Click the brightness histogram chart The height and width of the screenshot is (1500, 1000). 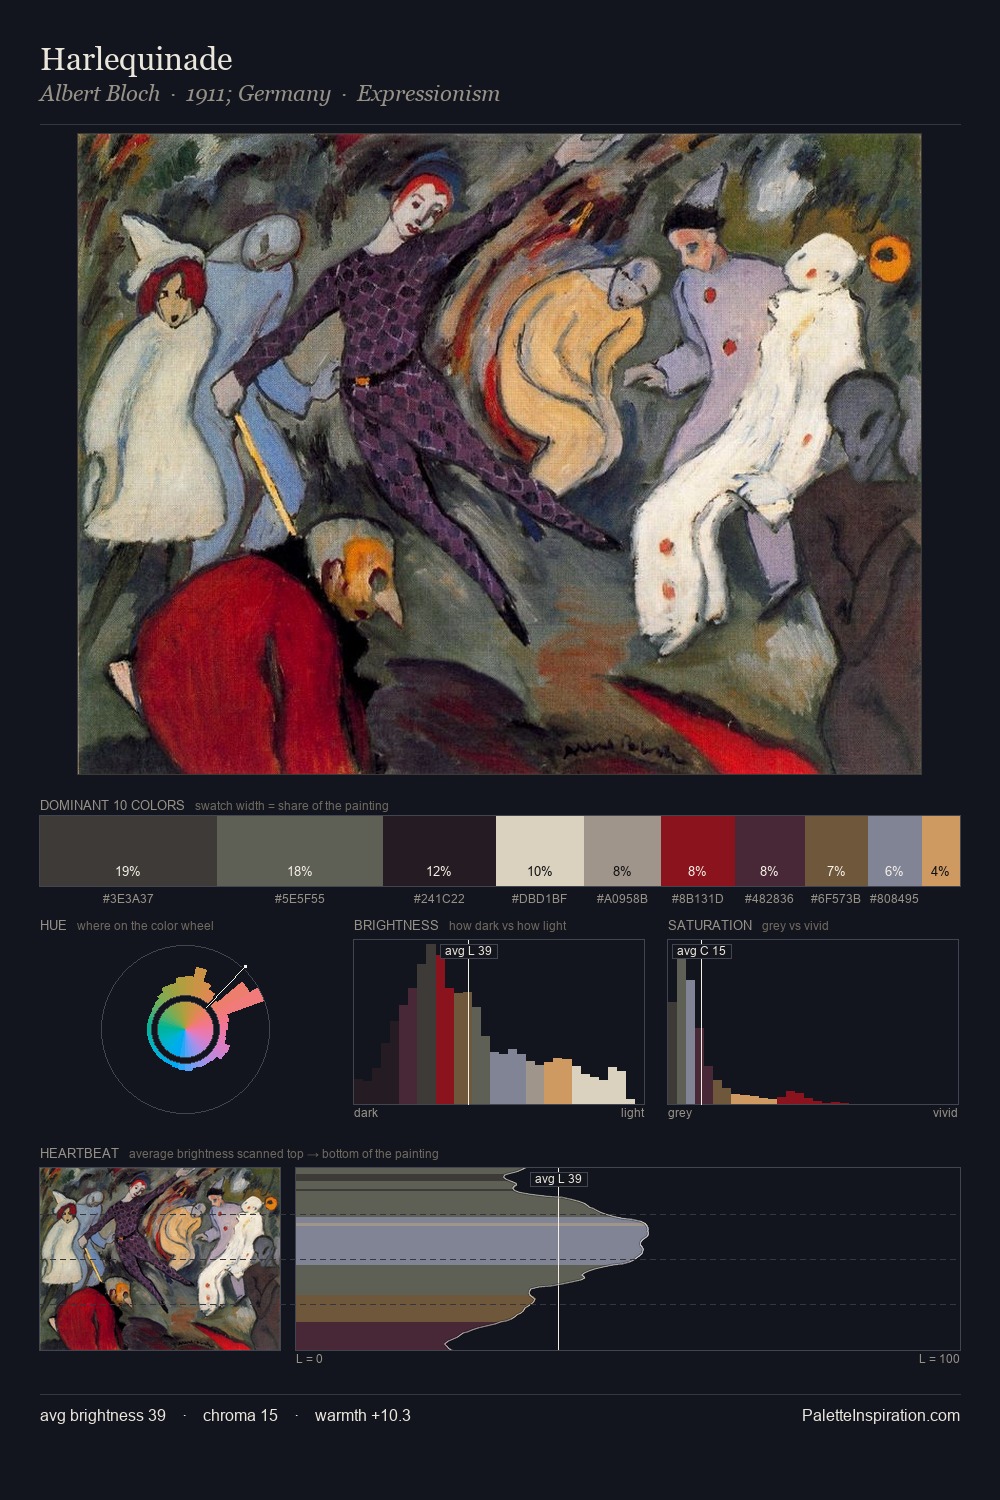coord(499,1022)
